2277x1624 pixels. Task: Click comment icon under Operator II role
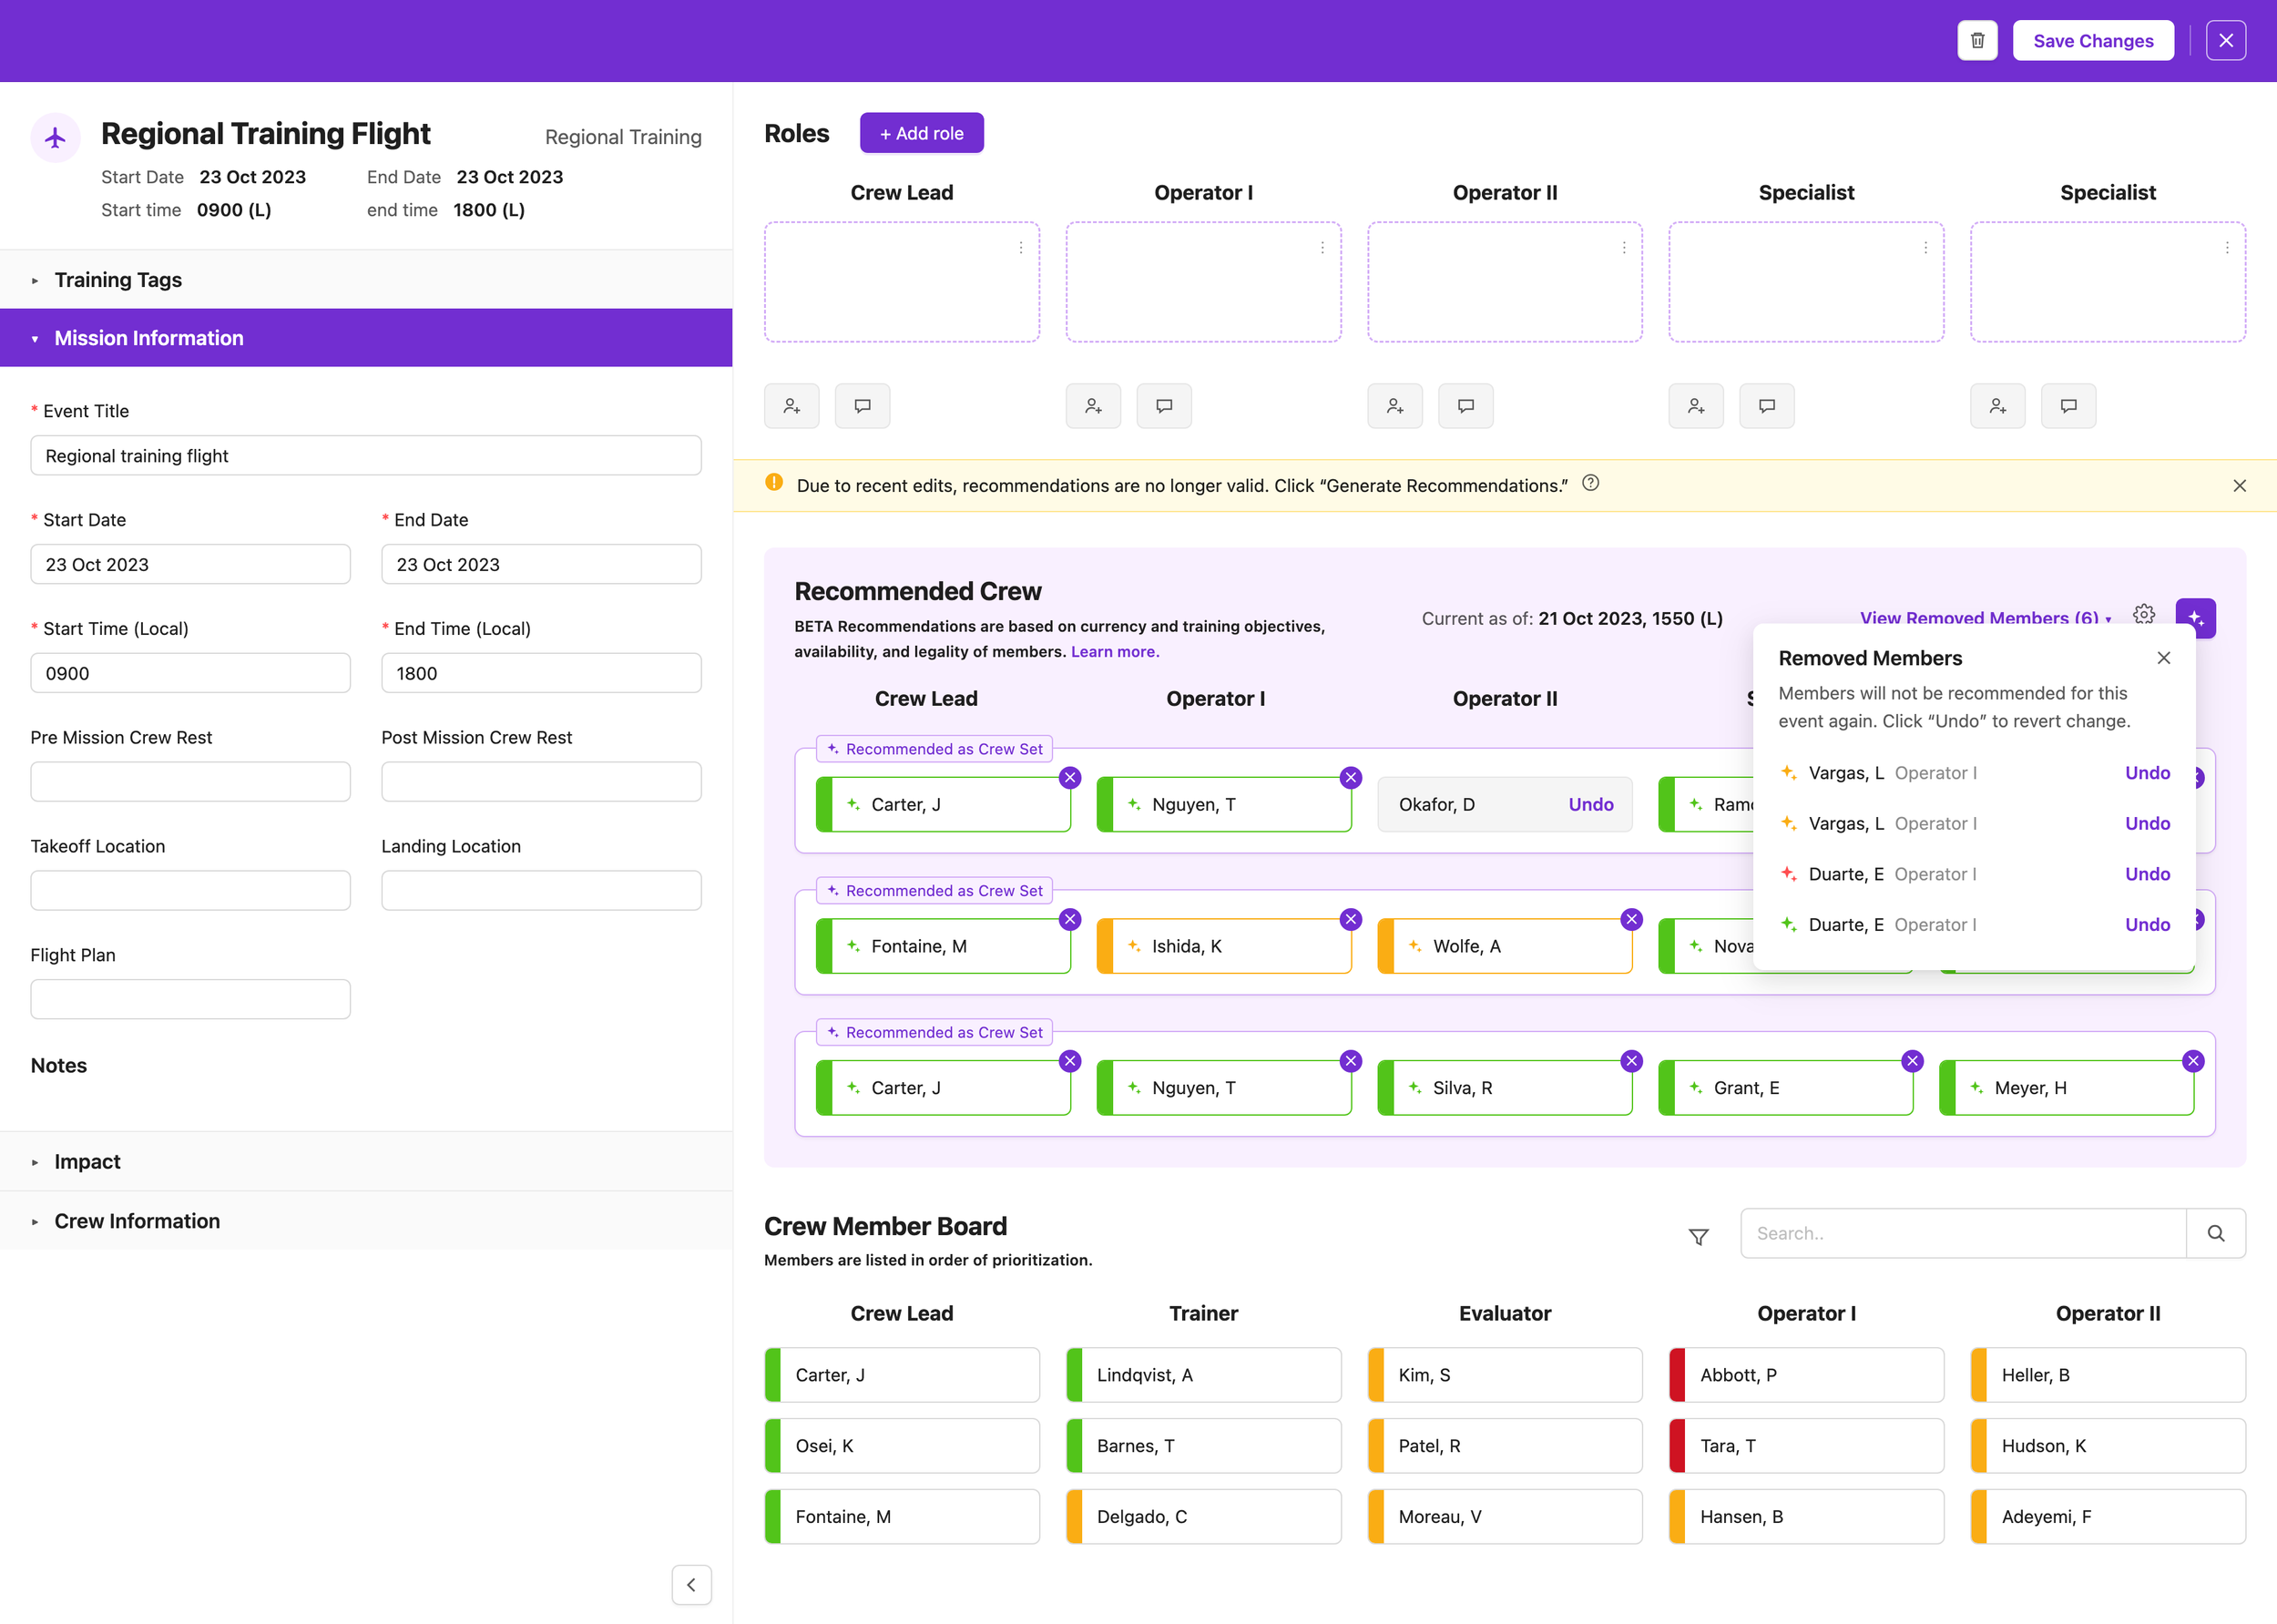1466,406
